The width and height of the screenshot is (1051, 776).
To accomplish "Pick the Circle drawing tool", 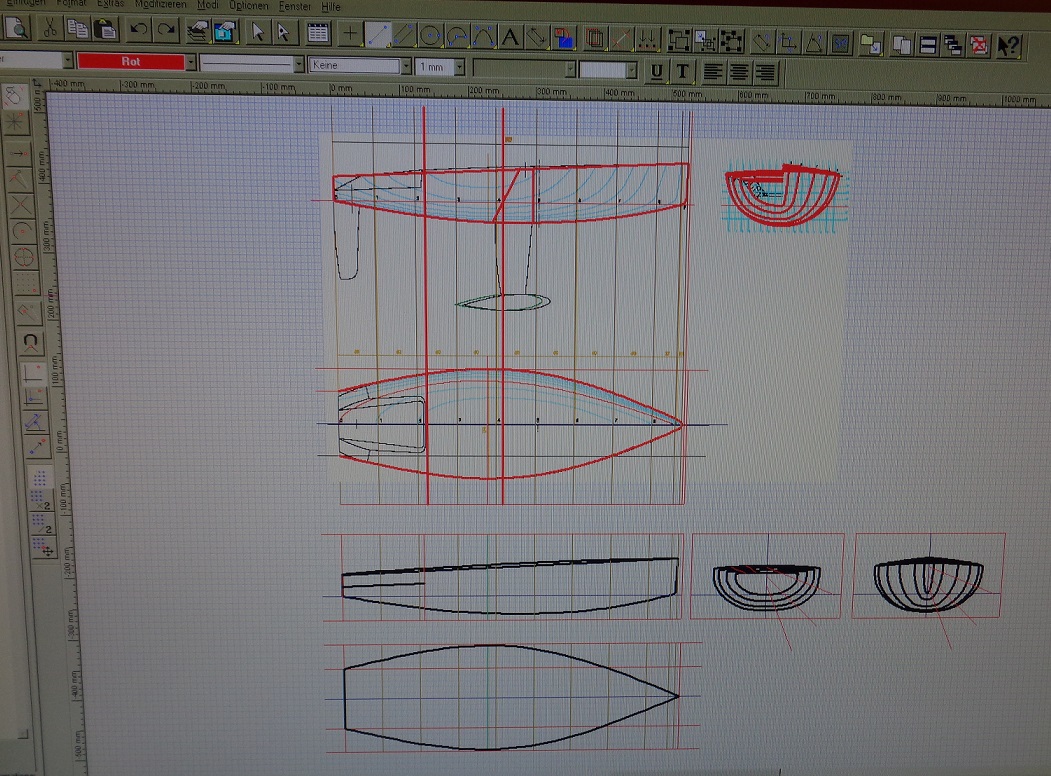I will click(431, 36).
